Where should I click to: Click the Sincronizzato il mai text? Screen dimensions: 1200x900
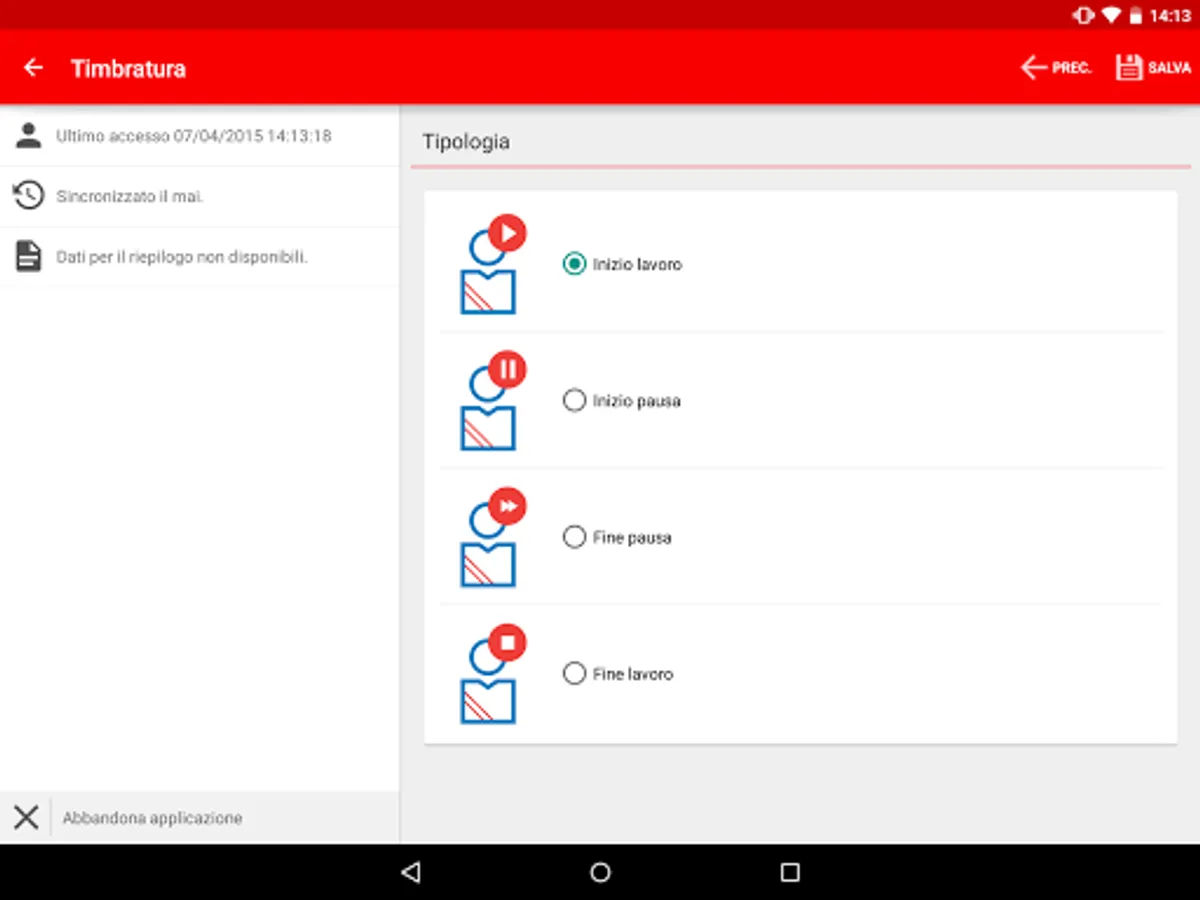[130, 197]
